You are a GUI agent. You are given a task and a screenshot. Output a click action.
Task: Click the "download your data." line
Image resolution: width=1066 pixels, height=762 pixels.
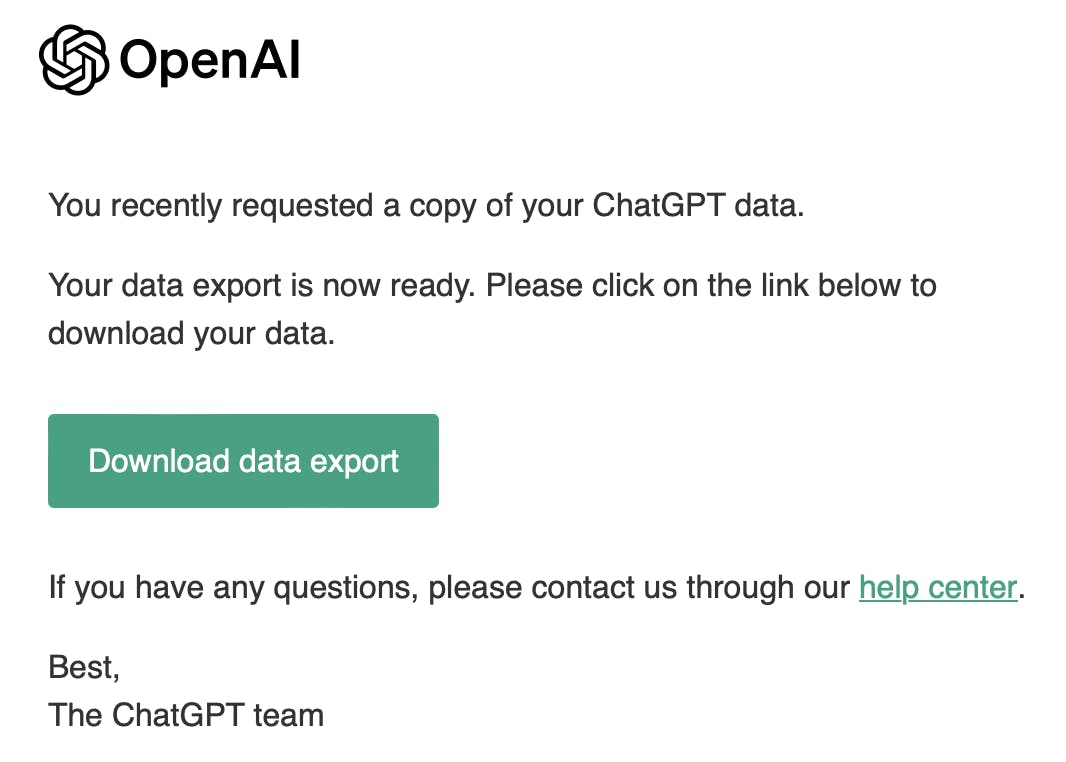point(192,334)
